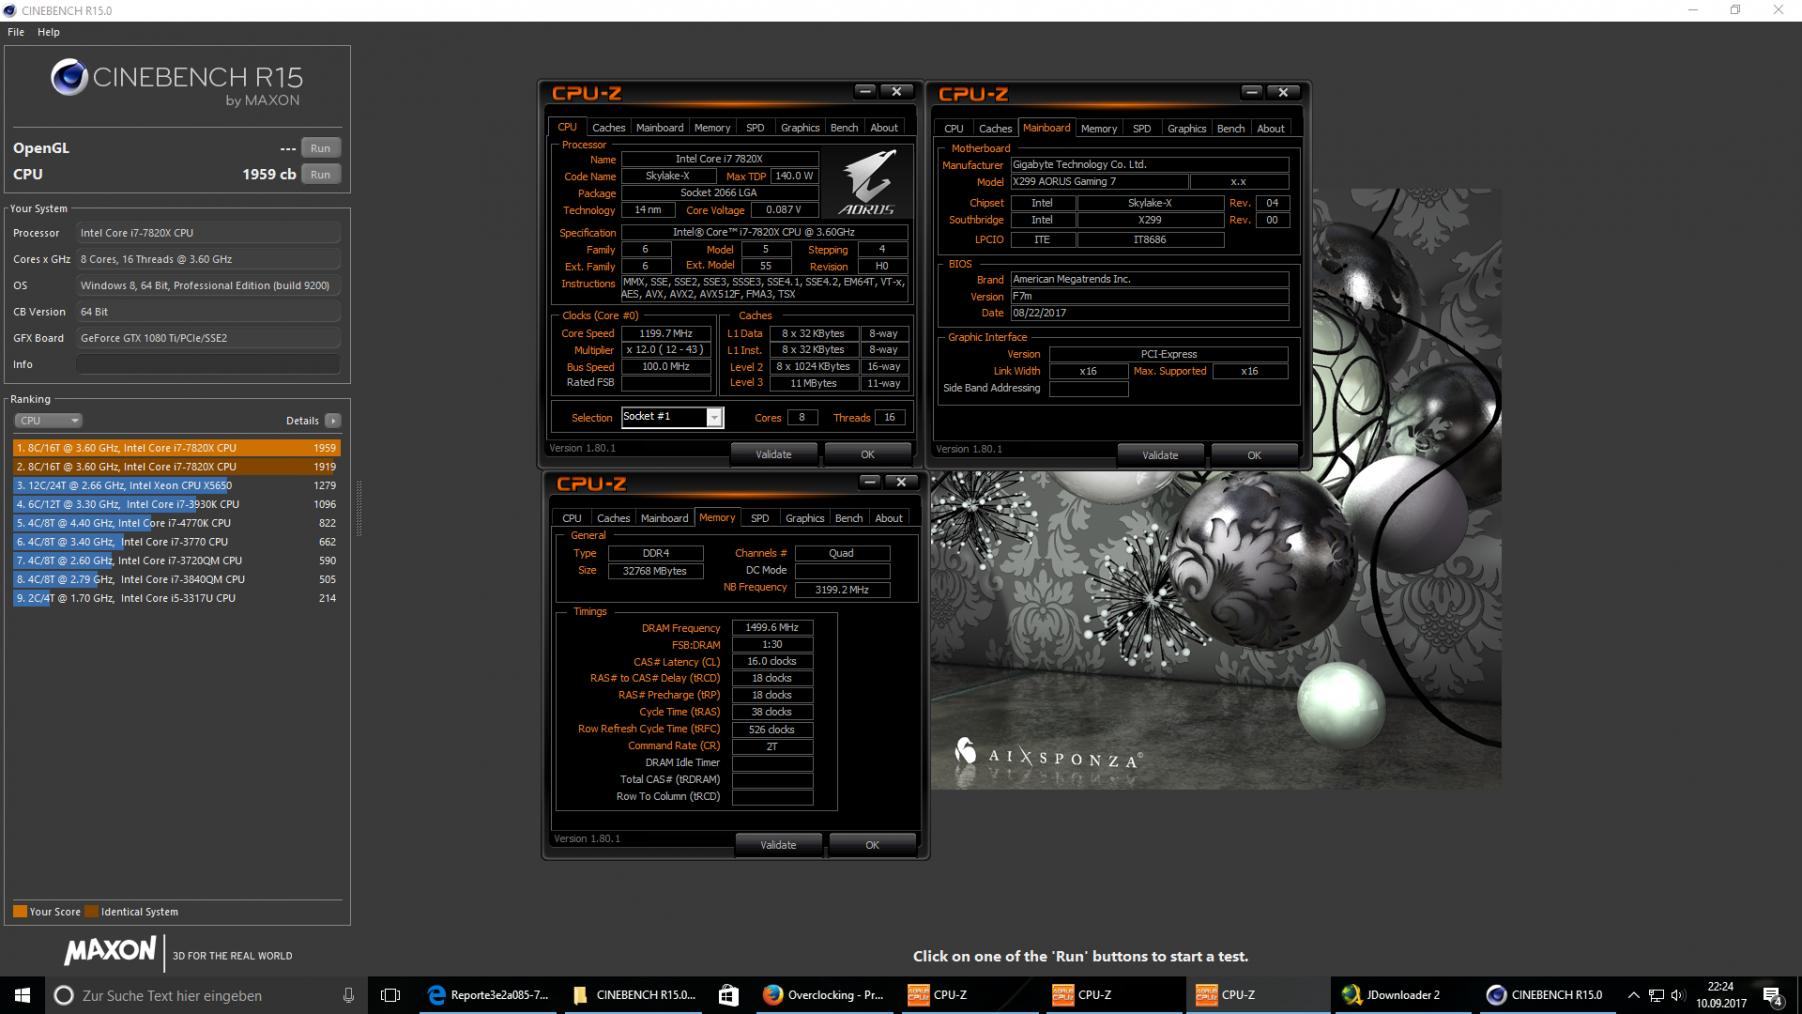
Task: Open the network icon in system tray
Action: tap(1656, 995)
